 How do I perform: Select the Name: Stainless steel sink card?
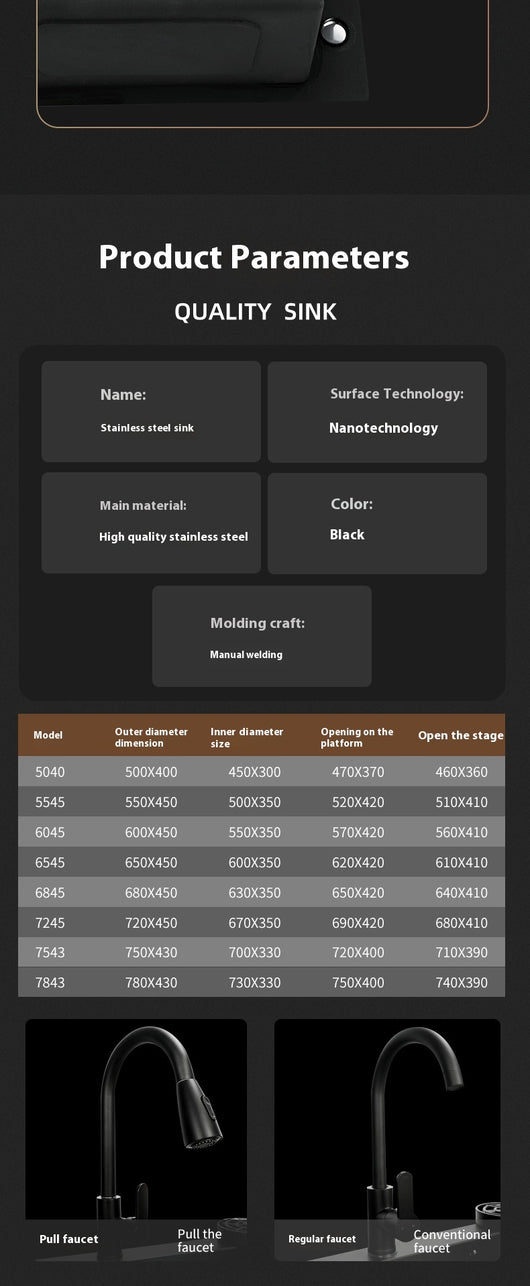[151, 411]
